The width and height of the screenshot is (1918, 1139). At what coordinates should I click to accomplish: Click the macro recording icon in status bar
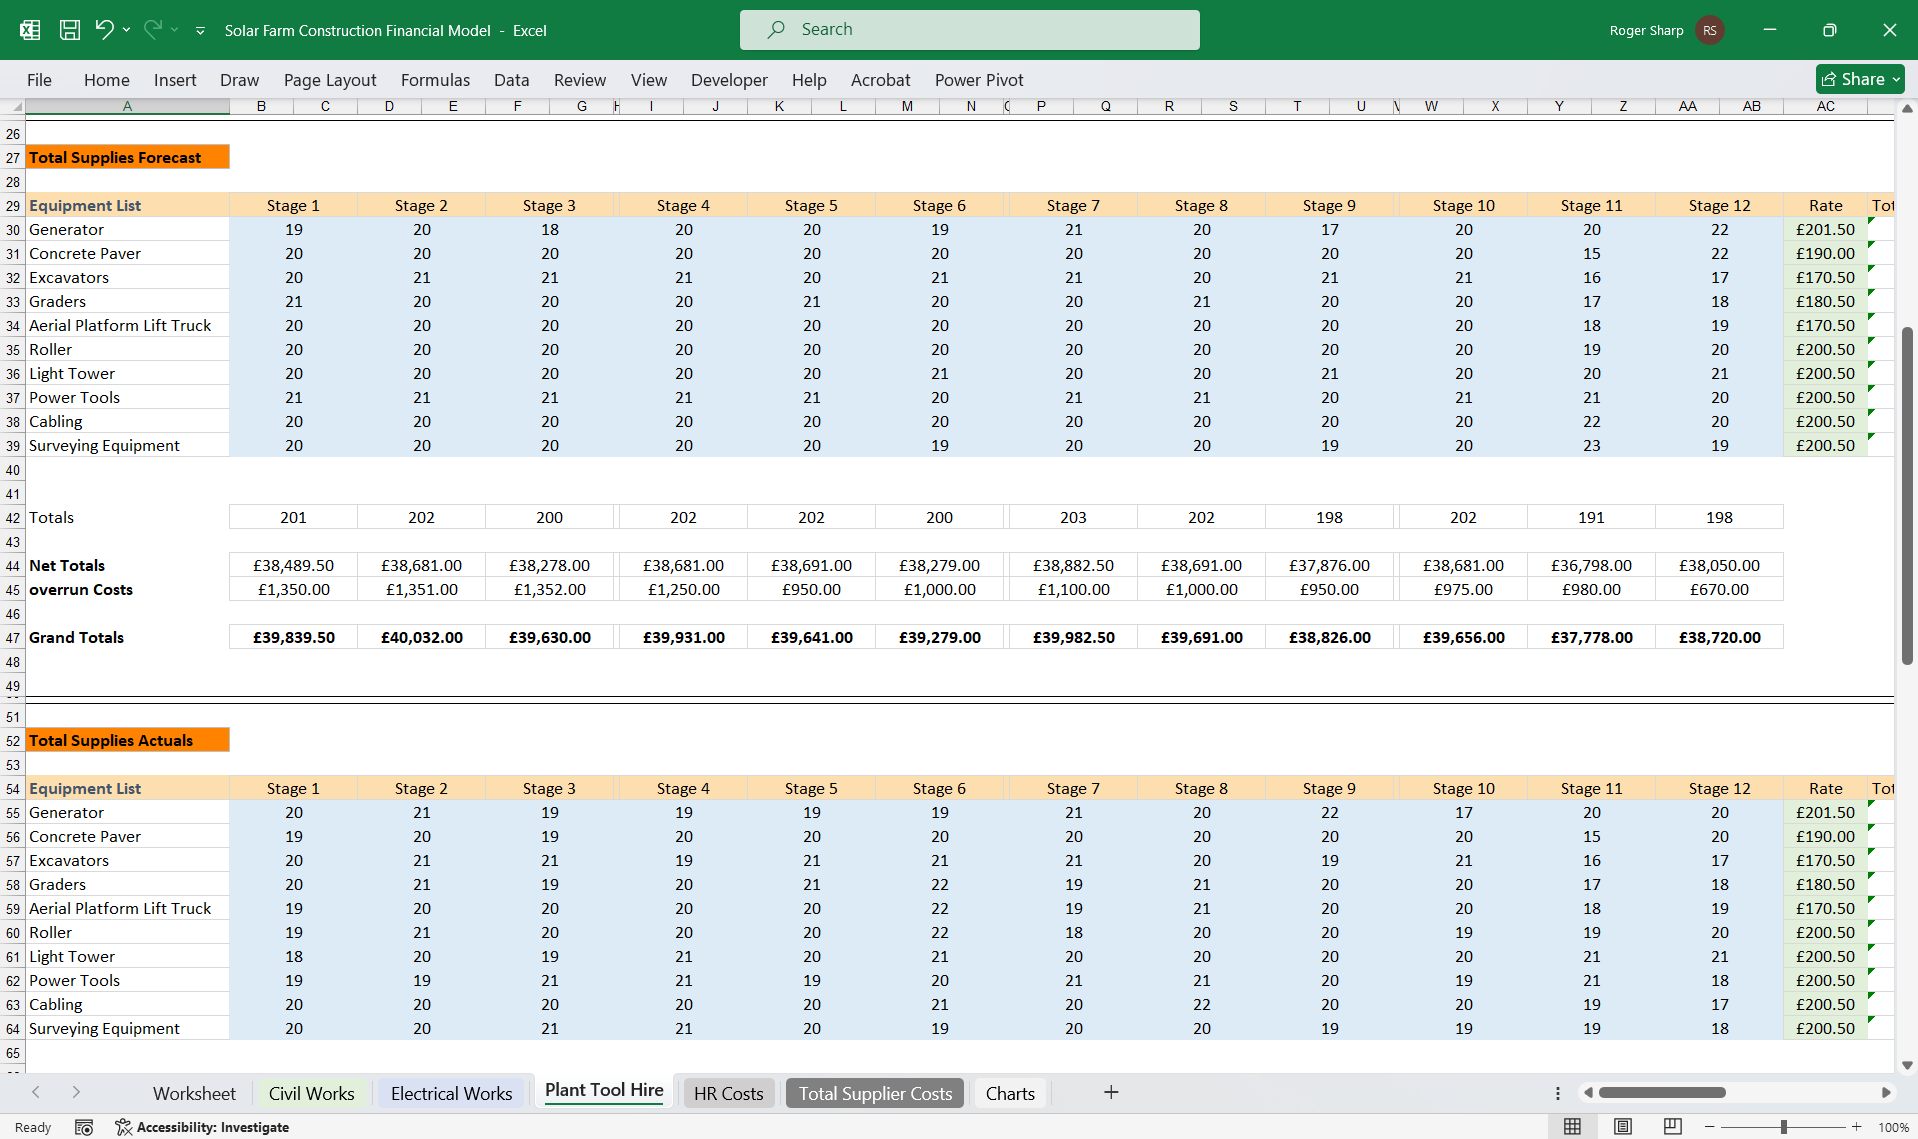84,1127
